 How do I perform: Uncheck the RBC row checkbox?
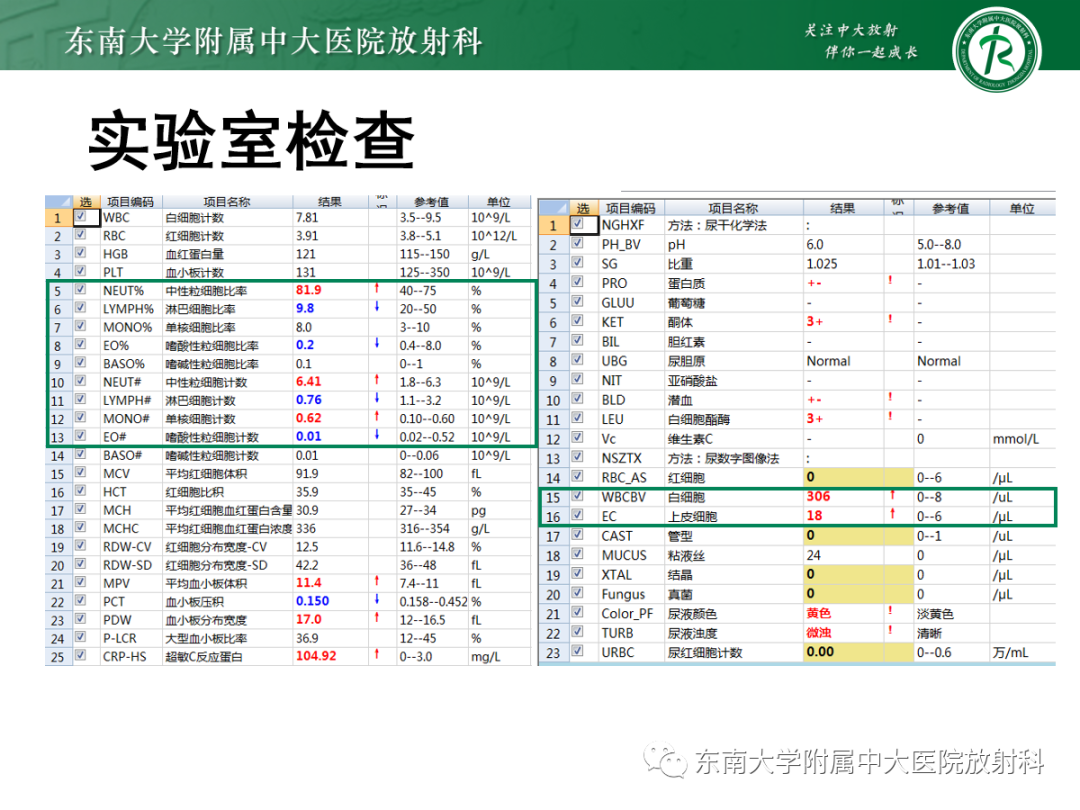pyautogui.click(x=81, y=233)
